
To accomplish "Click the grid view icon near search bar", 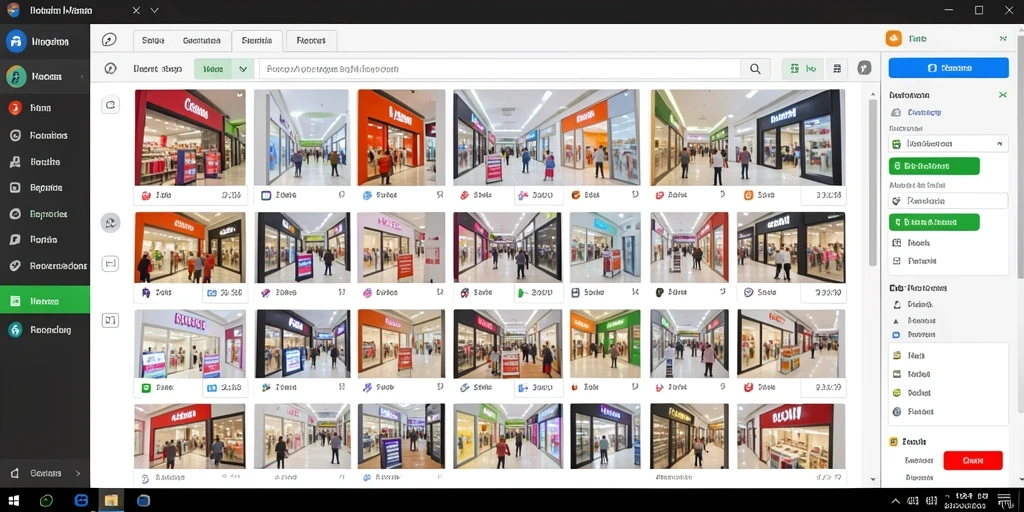I will click(x=837, y=68).
